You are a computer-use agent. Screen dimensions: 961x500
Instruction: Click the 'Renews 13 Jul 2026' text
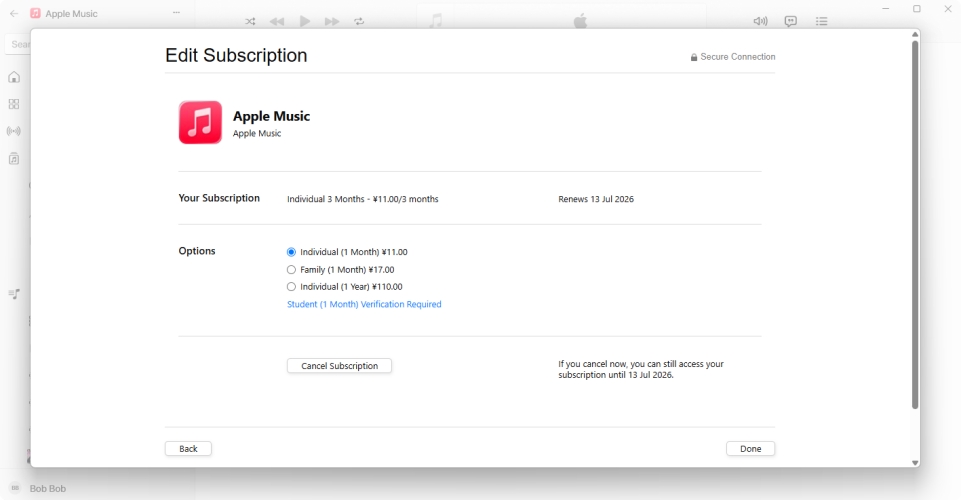(596, 199)
